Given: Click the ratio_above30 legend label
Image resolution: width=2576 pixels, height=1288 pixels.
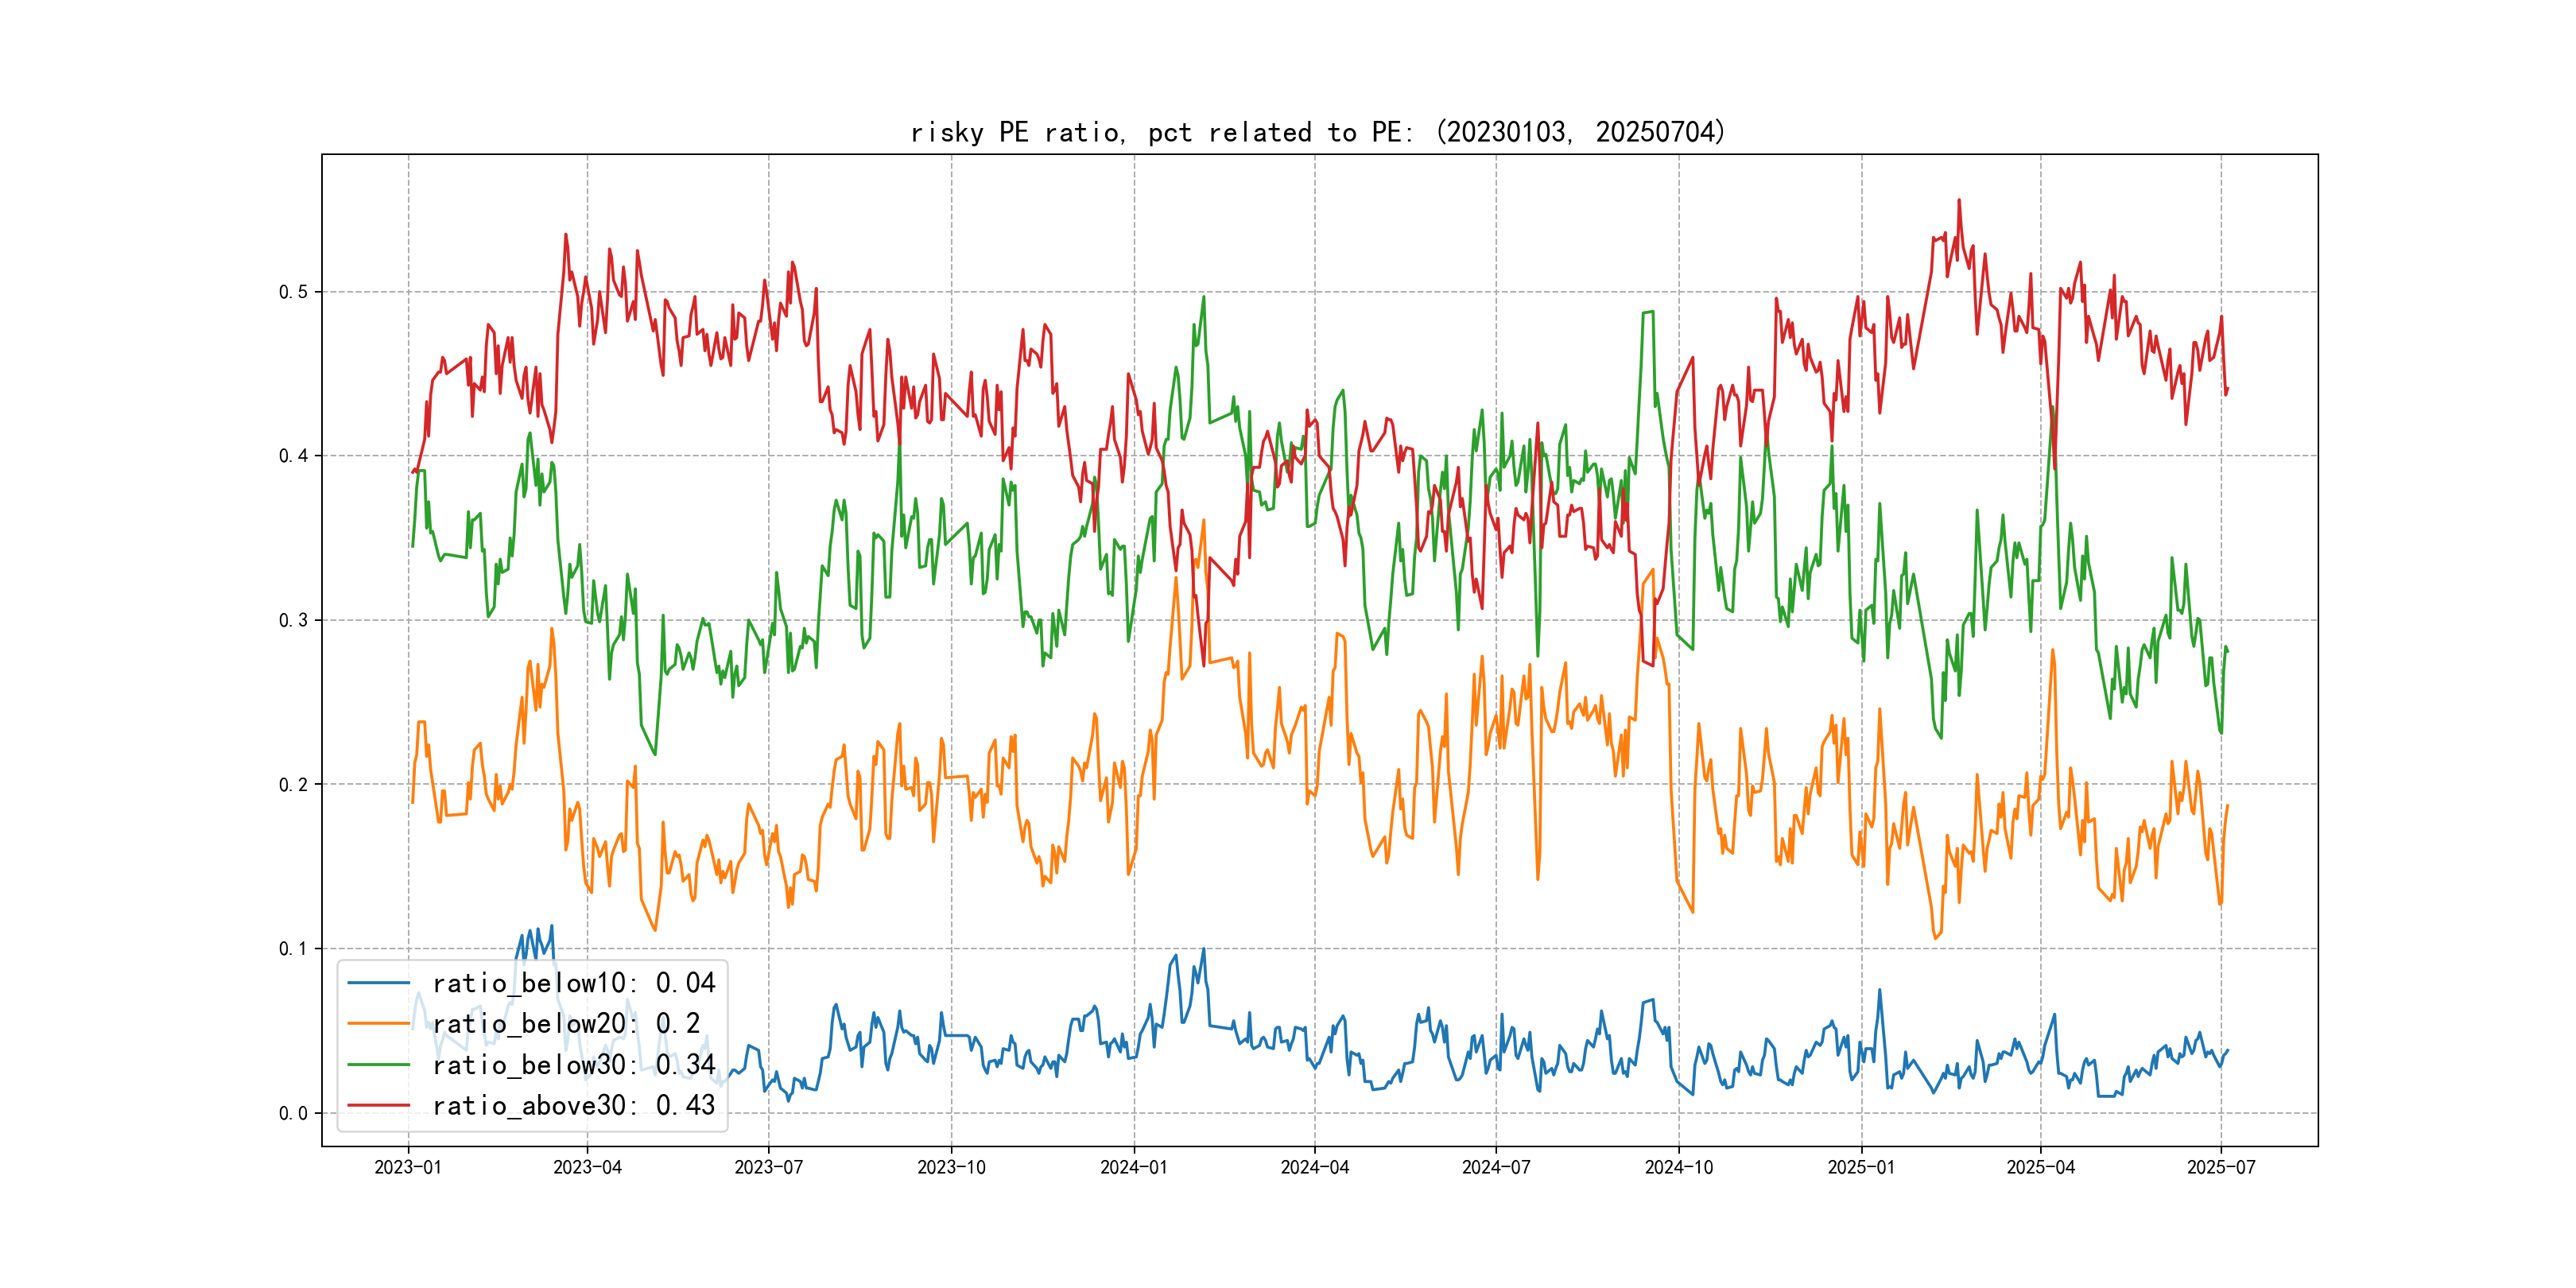Looking at the screenshot, I should coord(573,1105).
